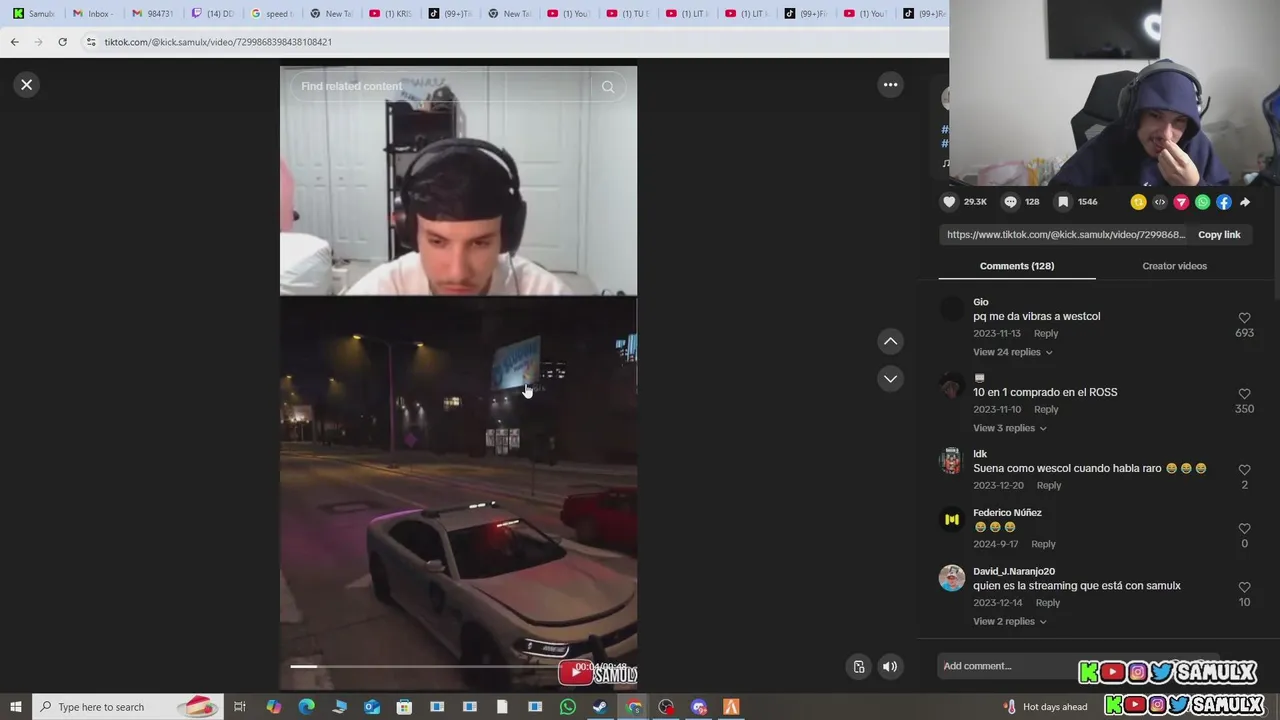Screen dimensions: 1280x720
Task: Switch to the Comments (128) tab
Action: point(1017,266)
